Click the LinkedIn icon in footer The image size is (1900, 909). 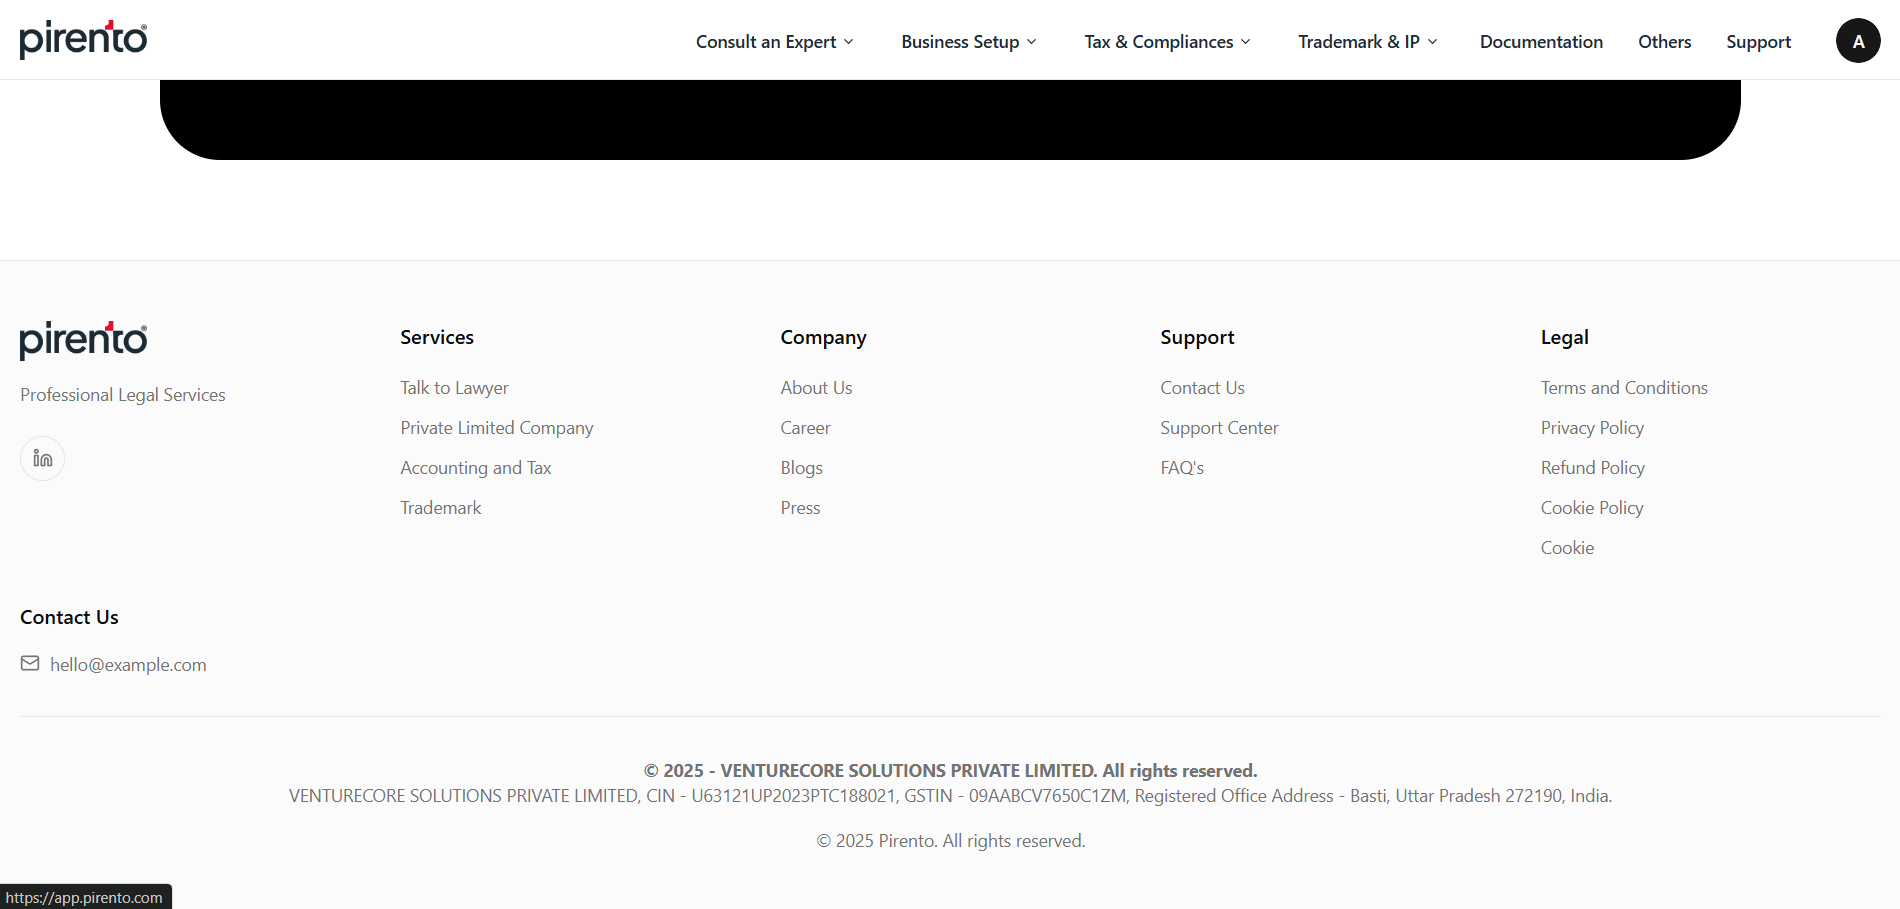coord(42,459)
